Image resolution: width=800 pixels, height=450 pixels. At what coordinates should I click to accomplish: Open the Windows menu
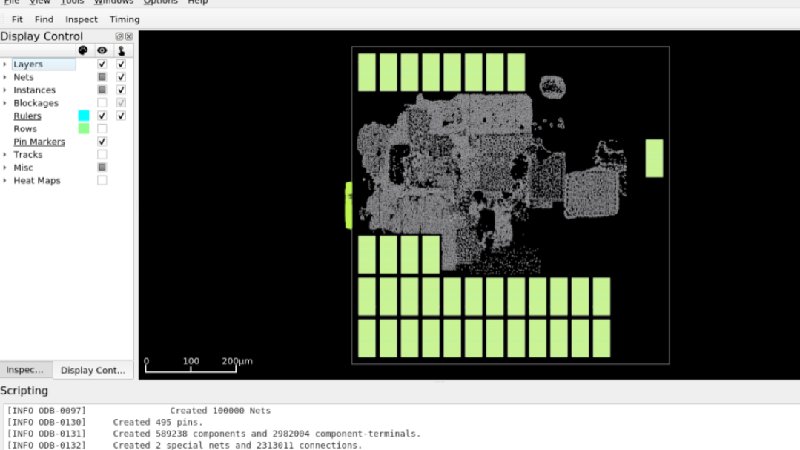click(113, 2)
